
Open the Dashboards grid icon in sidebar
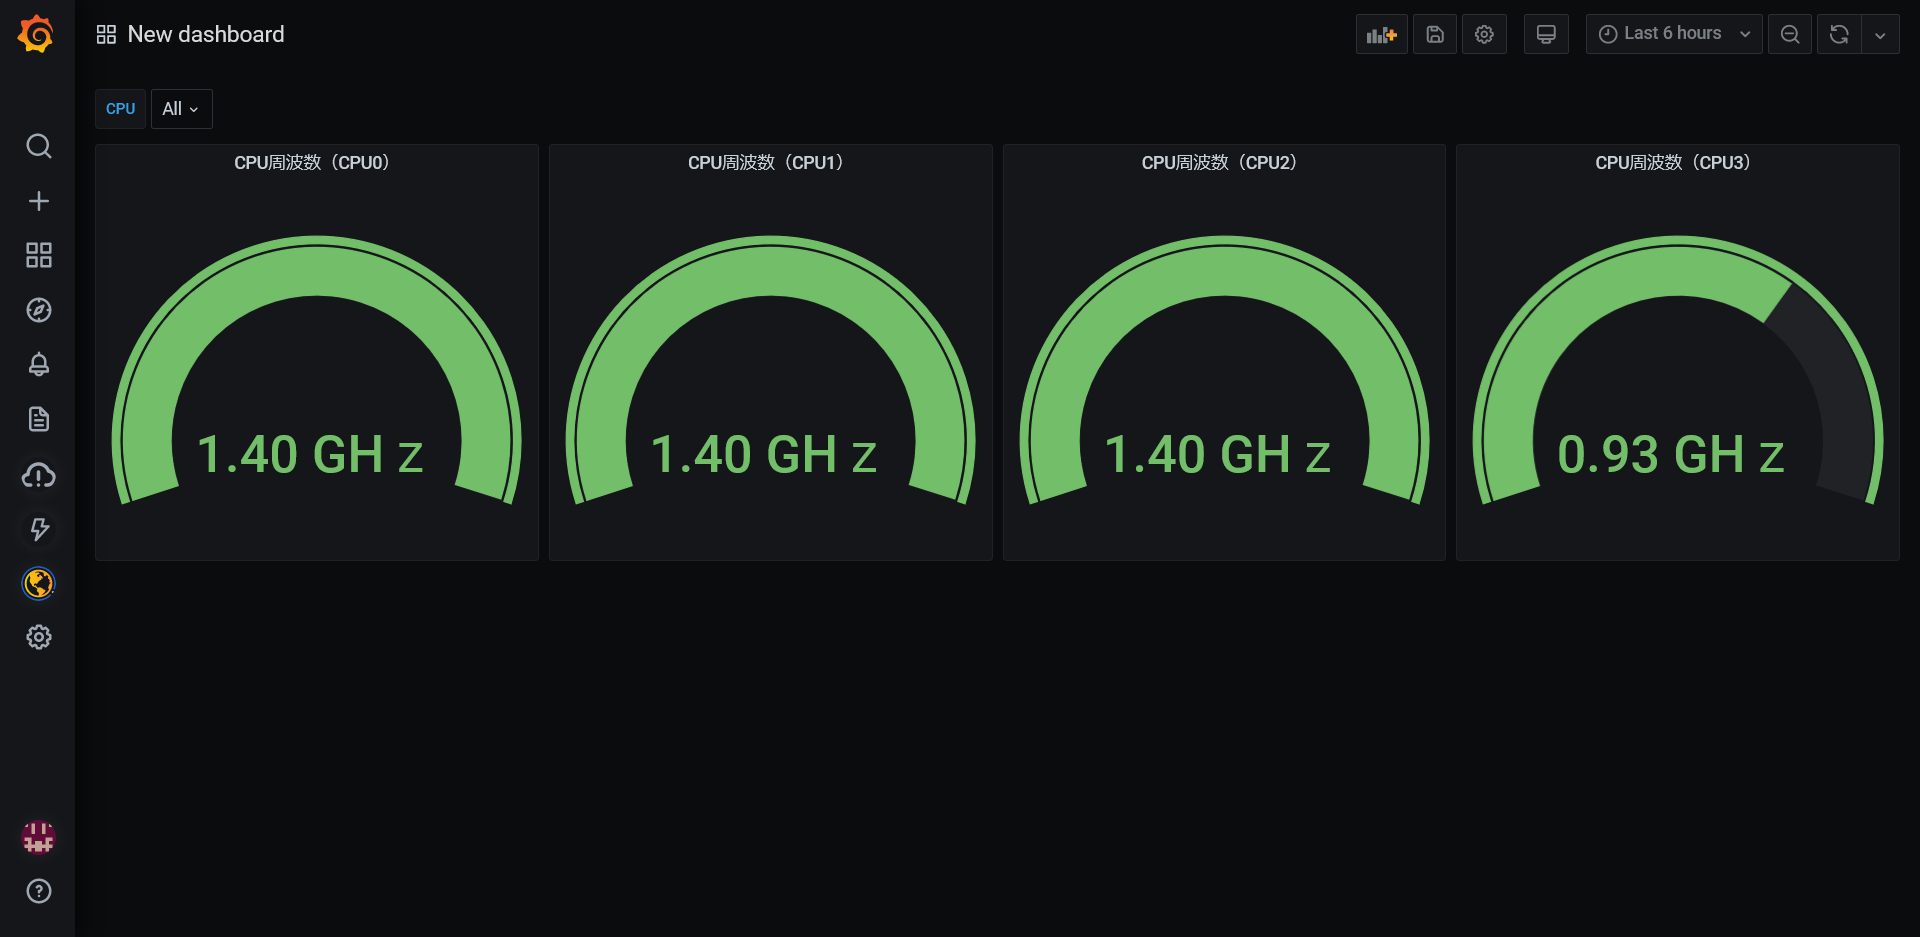point(38,255)
